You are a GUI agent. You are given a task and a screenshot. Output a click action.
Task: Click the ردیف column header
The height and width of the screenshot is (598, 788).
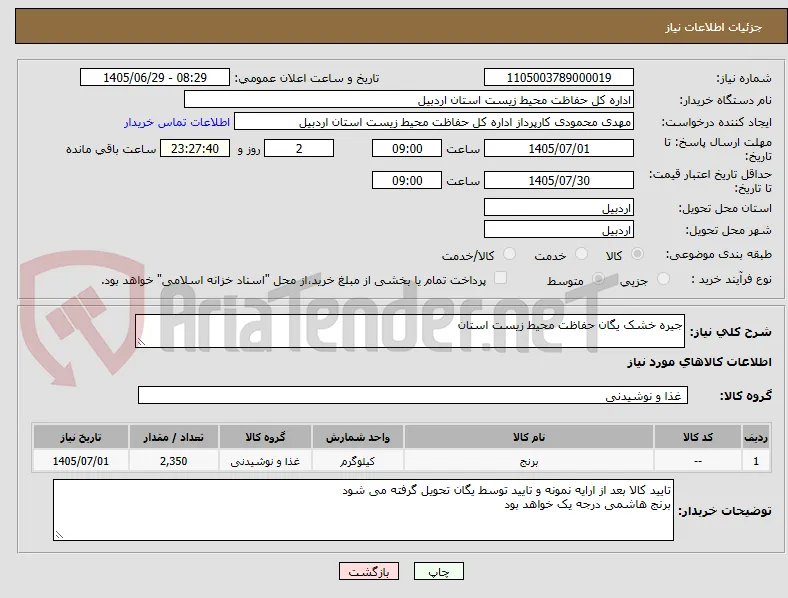click(x=756, y=437)
